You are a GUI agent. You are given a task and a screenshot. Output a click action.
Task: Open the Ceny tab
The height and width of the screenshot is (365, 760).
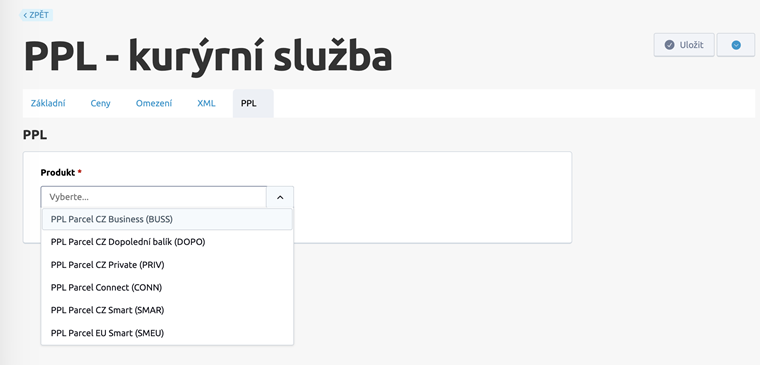(100, 103)
